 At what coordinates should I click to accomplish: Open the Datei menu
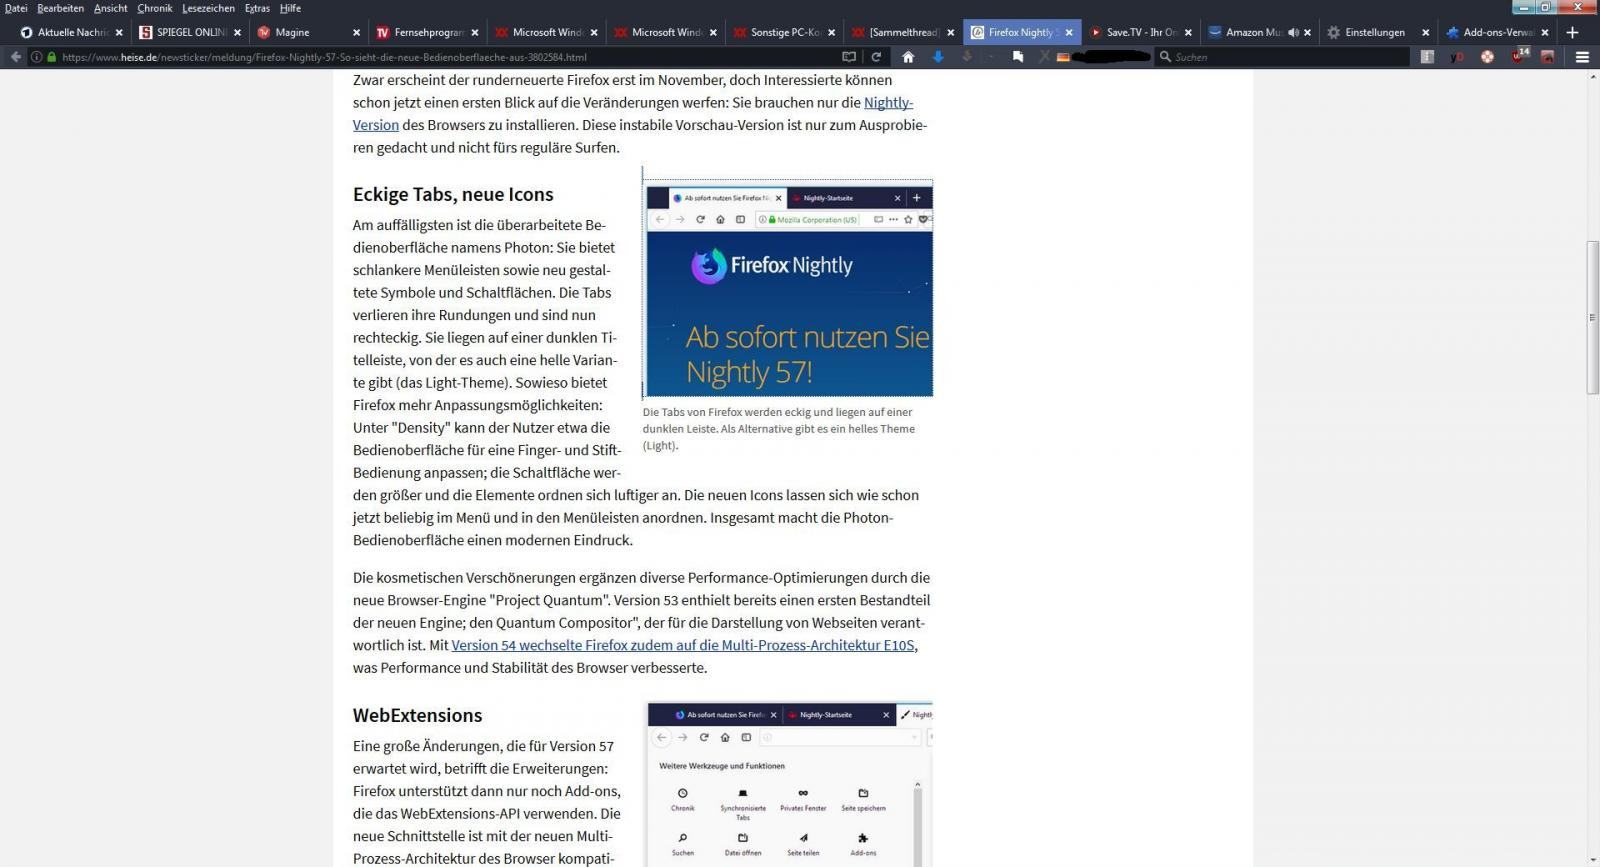pyautogui.click(x=16, y=8)
